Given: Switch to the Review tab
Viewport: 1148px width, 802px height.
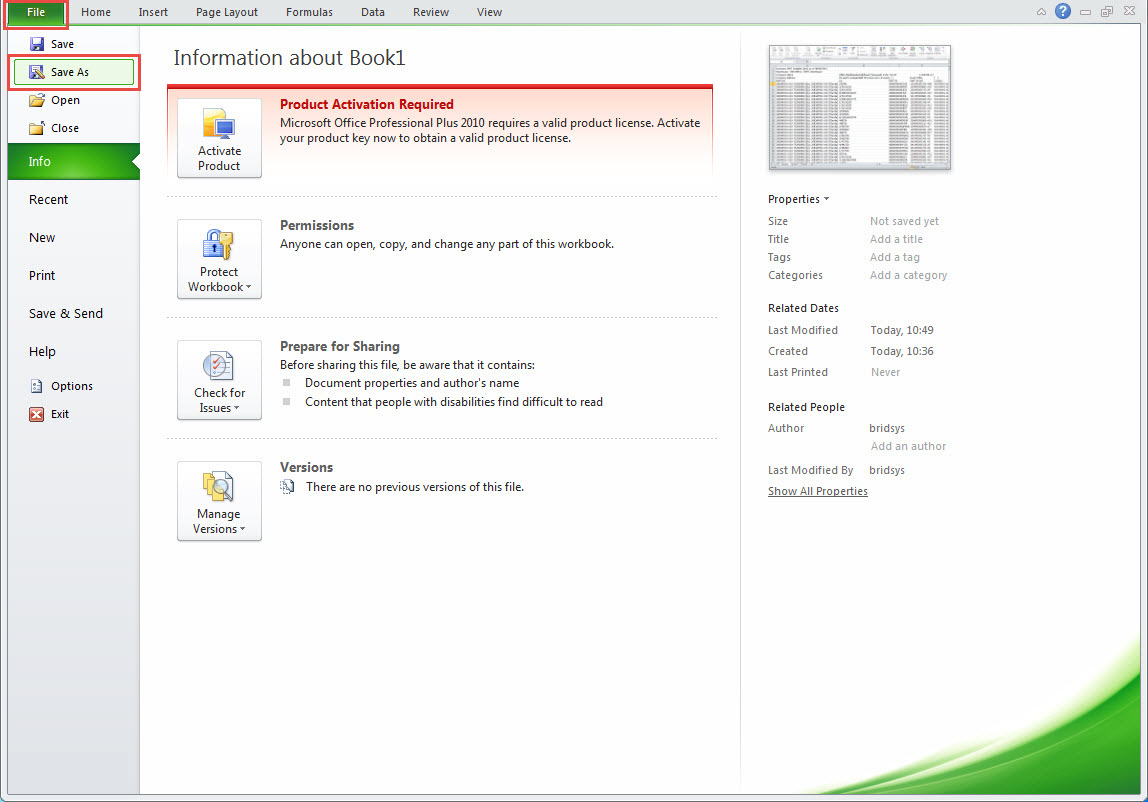Looking at the screenshot, I should point(430,12).
